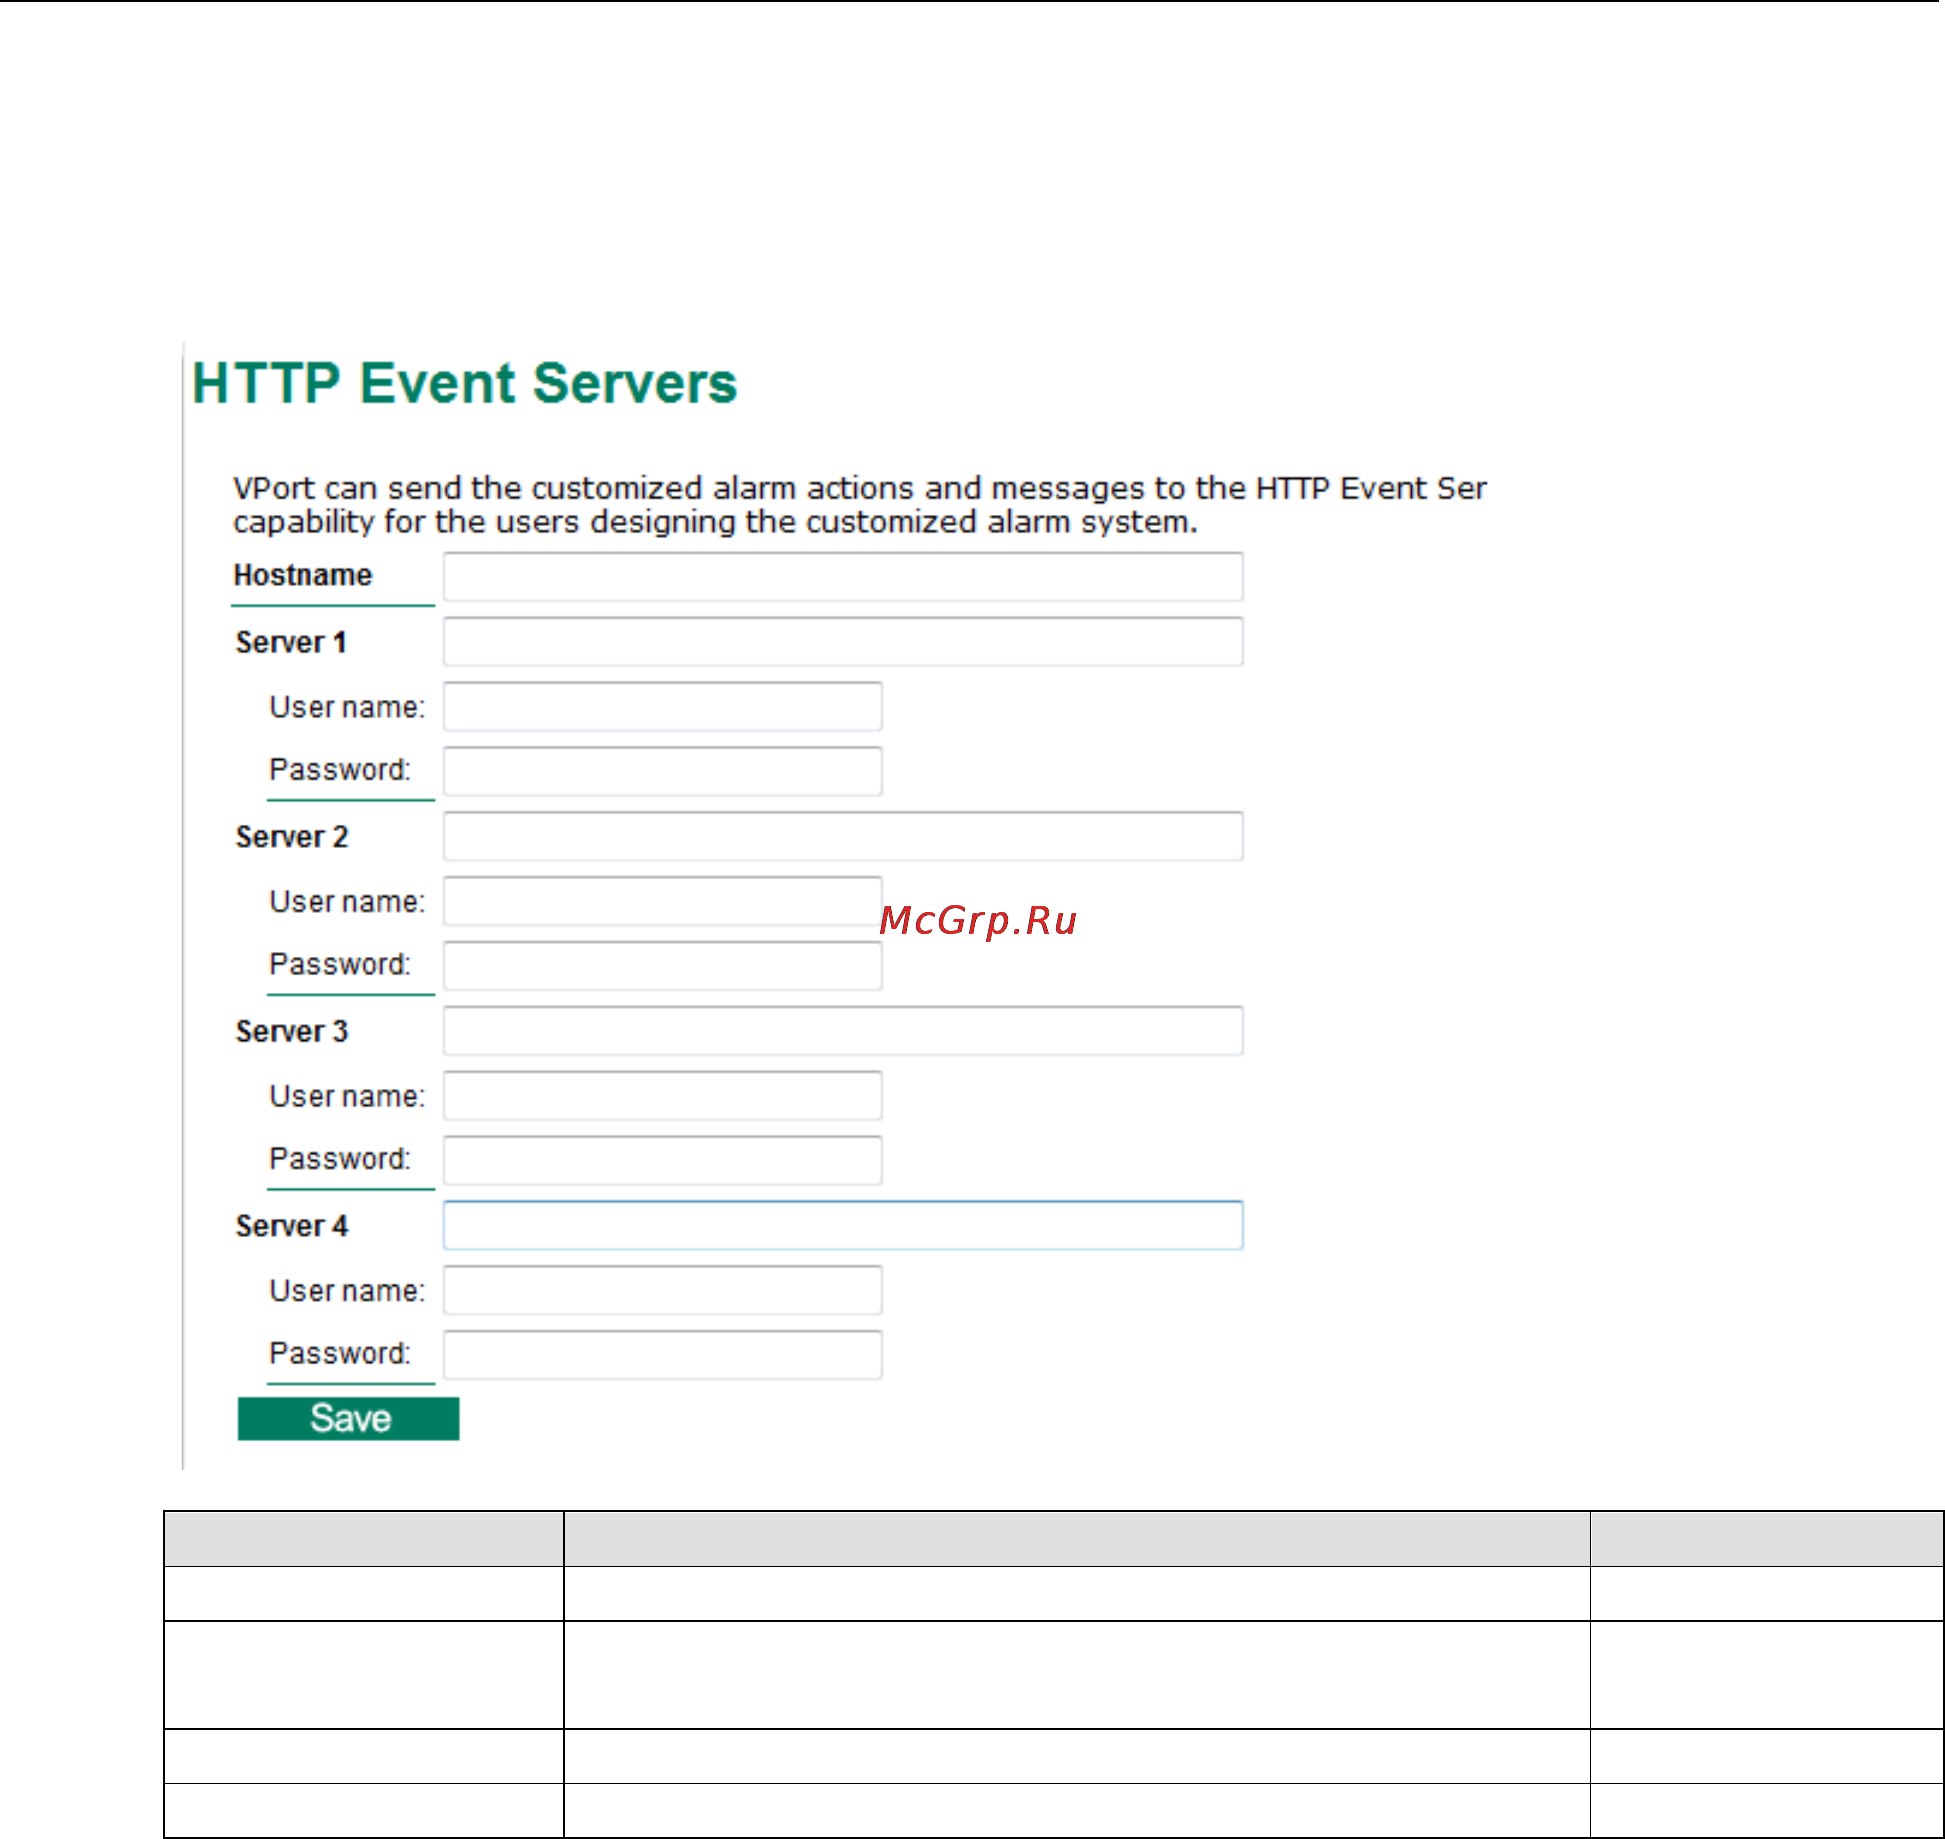
Task: Click the description text starting 'VPort can send'
Action: pos(860,505)
